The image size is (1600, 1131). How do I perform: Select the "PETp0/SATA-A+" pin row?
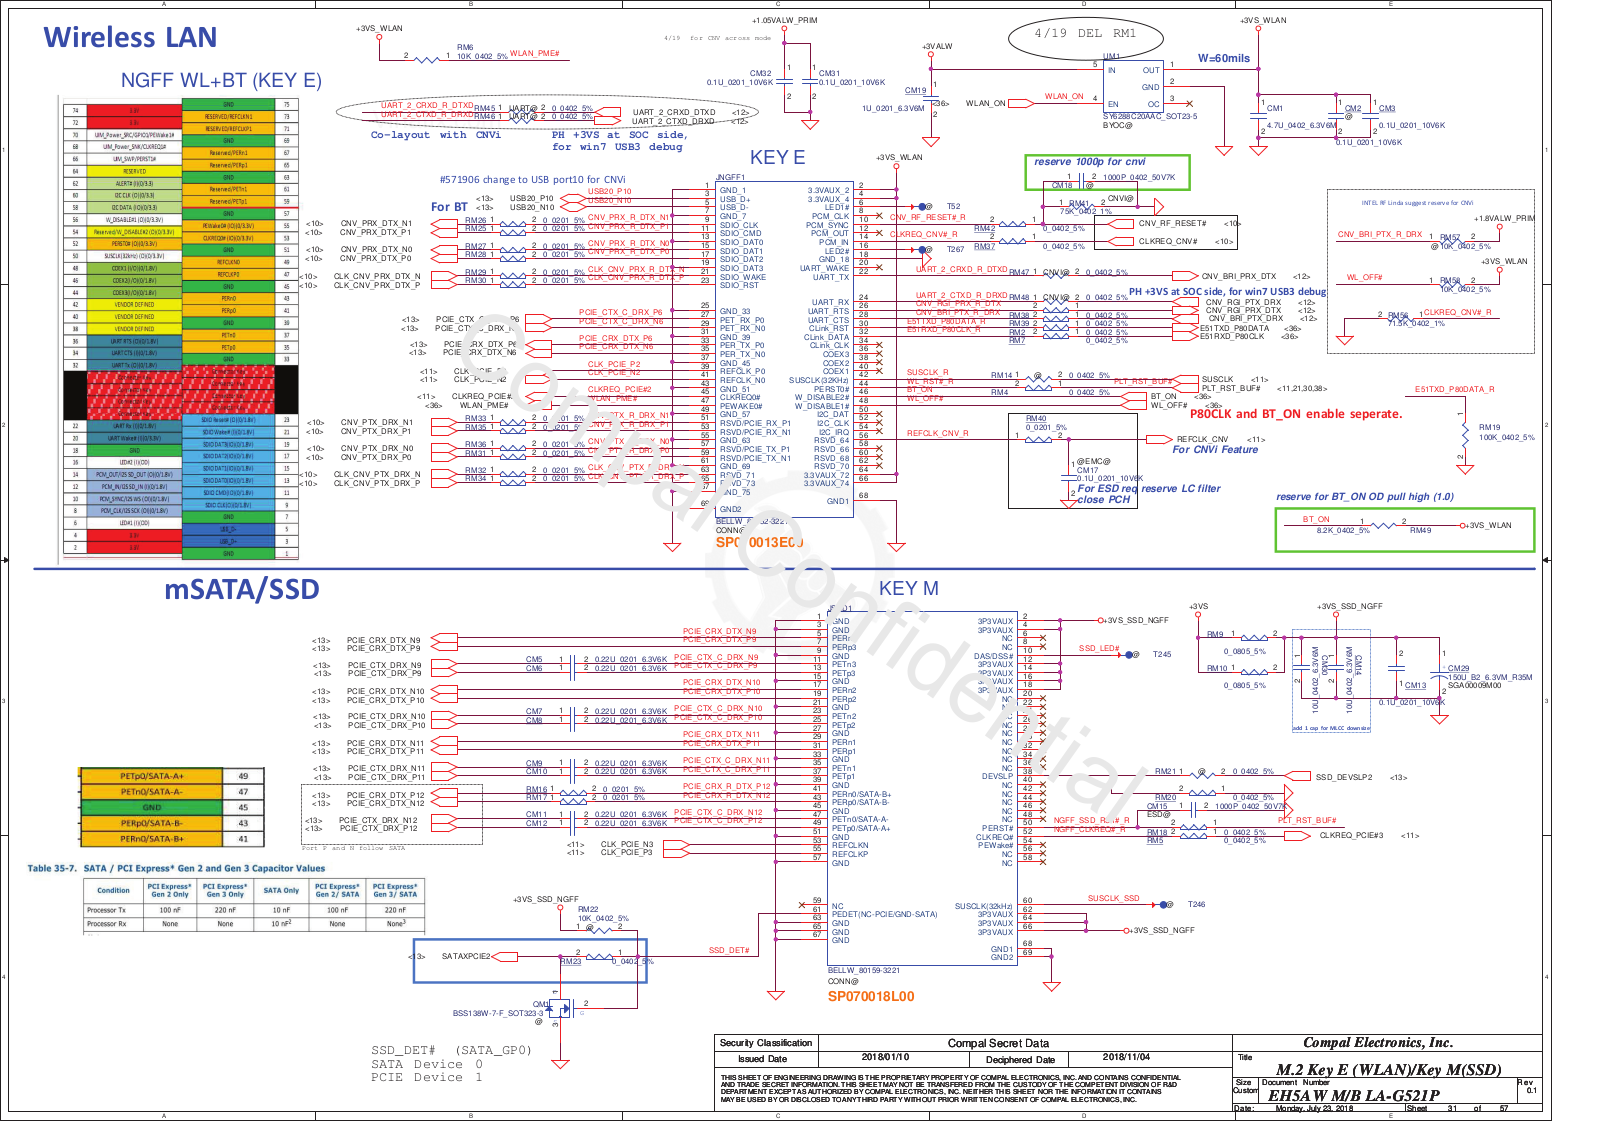click(172, 776)
